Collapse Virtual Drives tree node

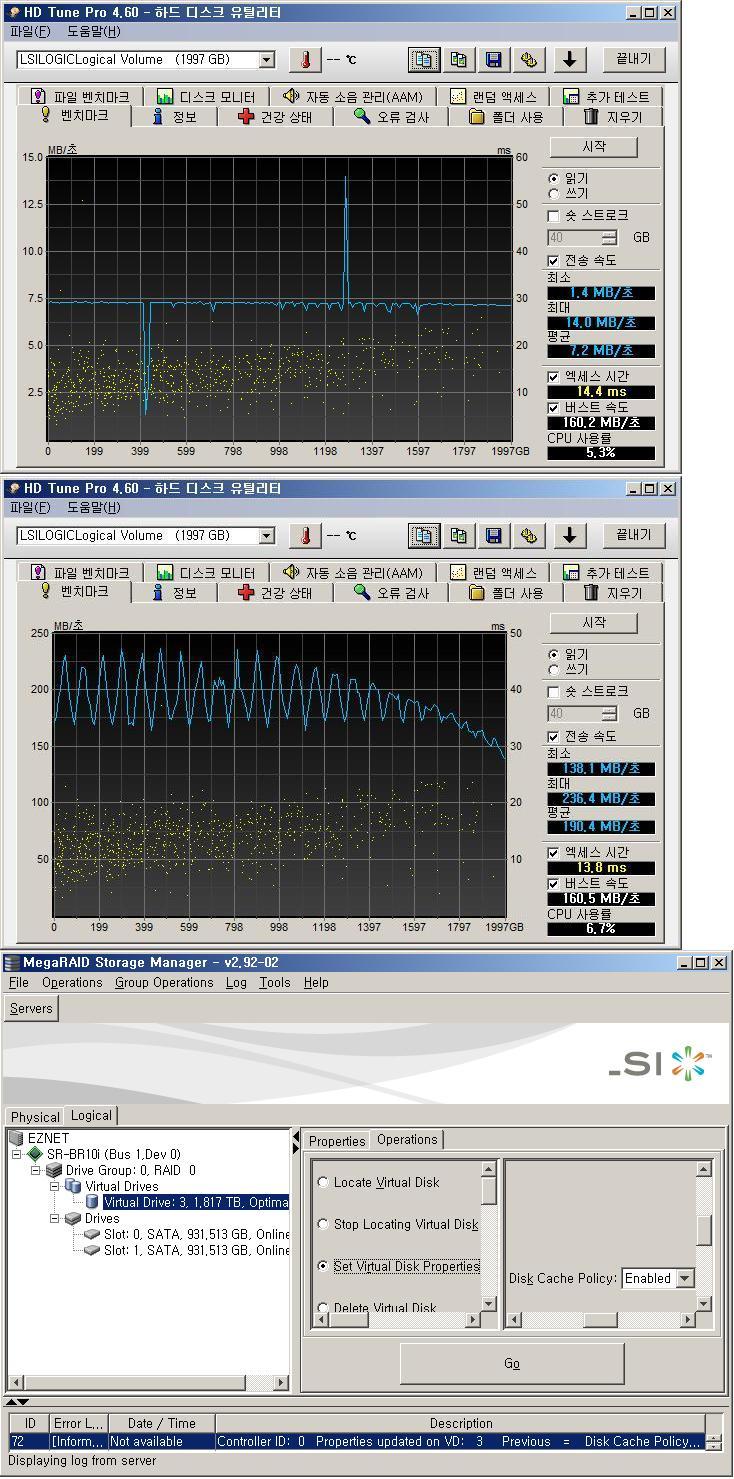(55, 1186)
